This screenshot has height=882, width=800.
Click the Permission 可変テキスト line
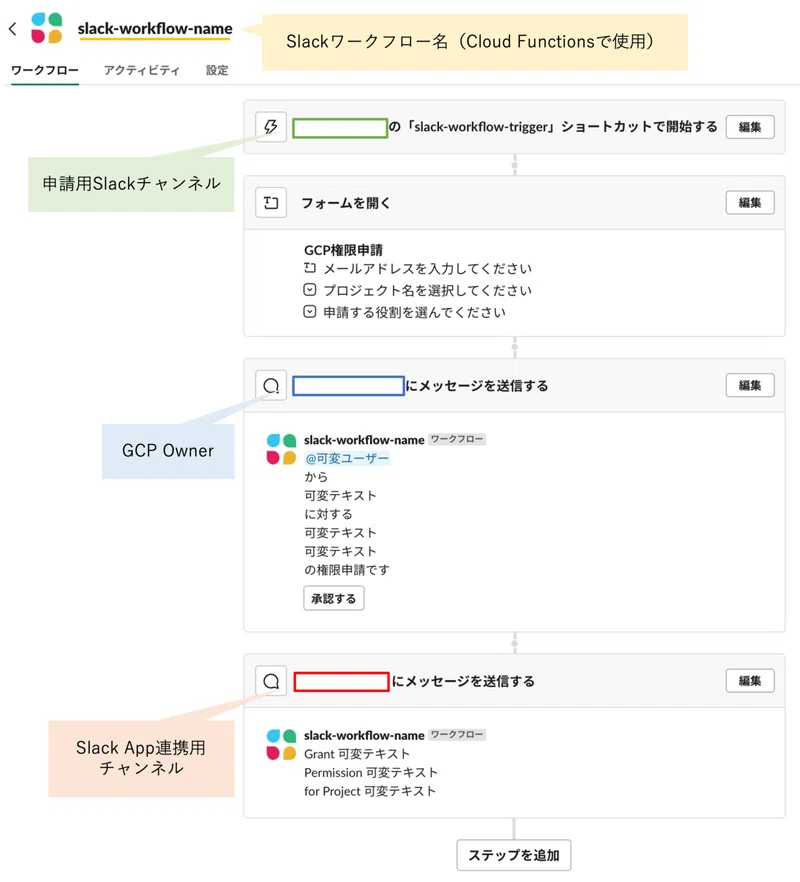tap(371, 772)
